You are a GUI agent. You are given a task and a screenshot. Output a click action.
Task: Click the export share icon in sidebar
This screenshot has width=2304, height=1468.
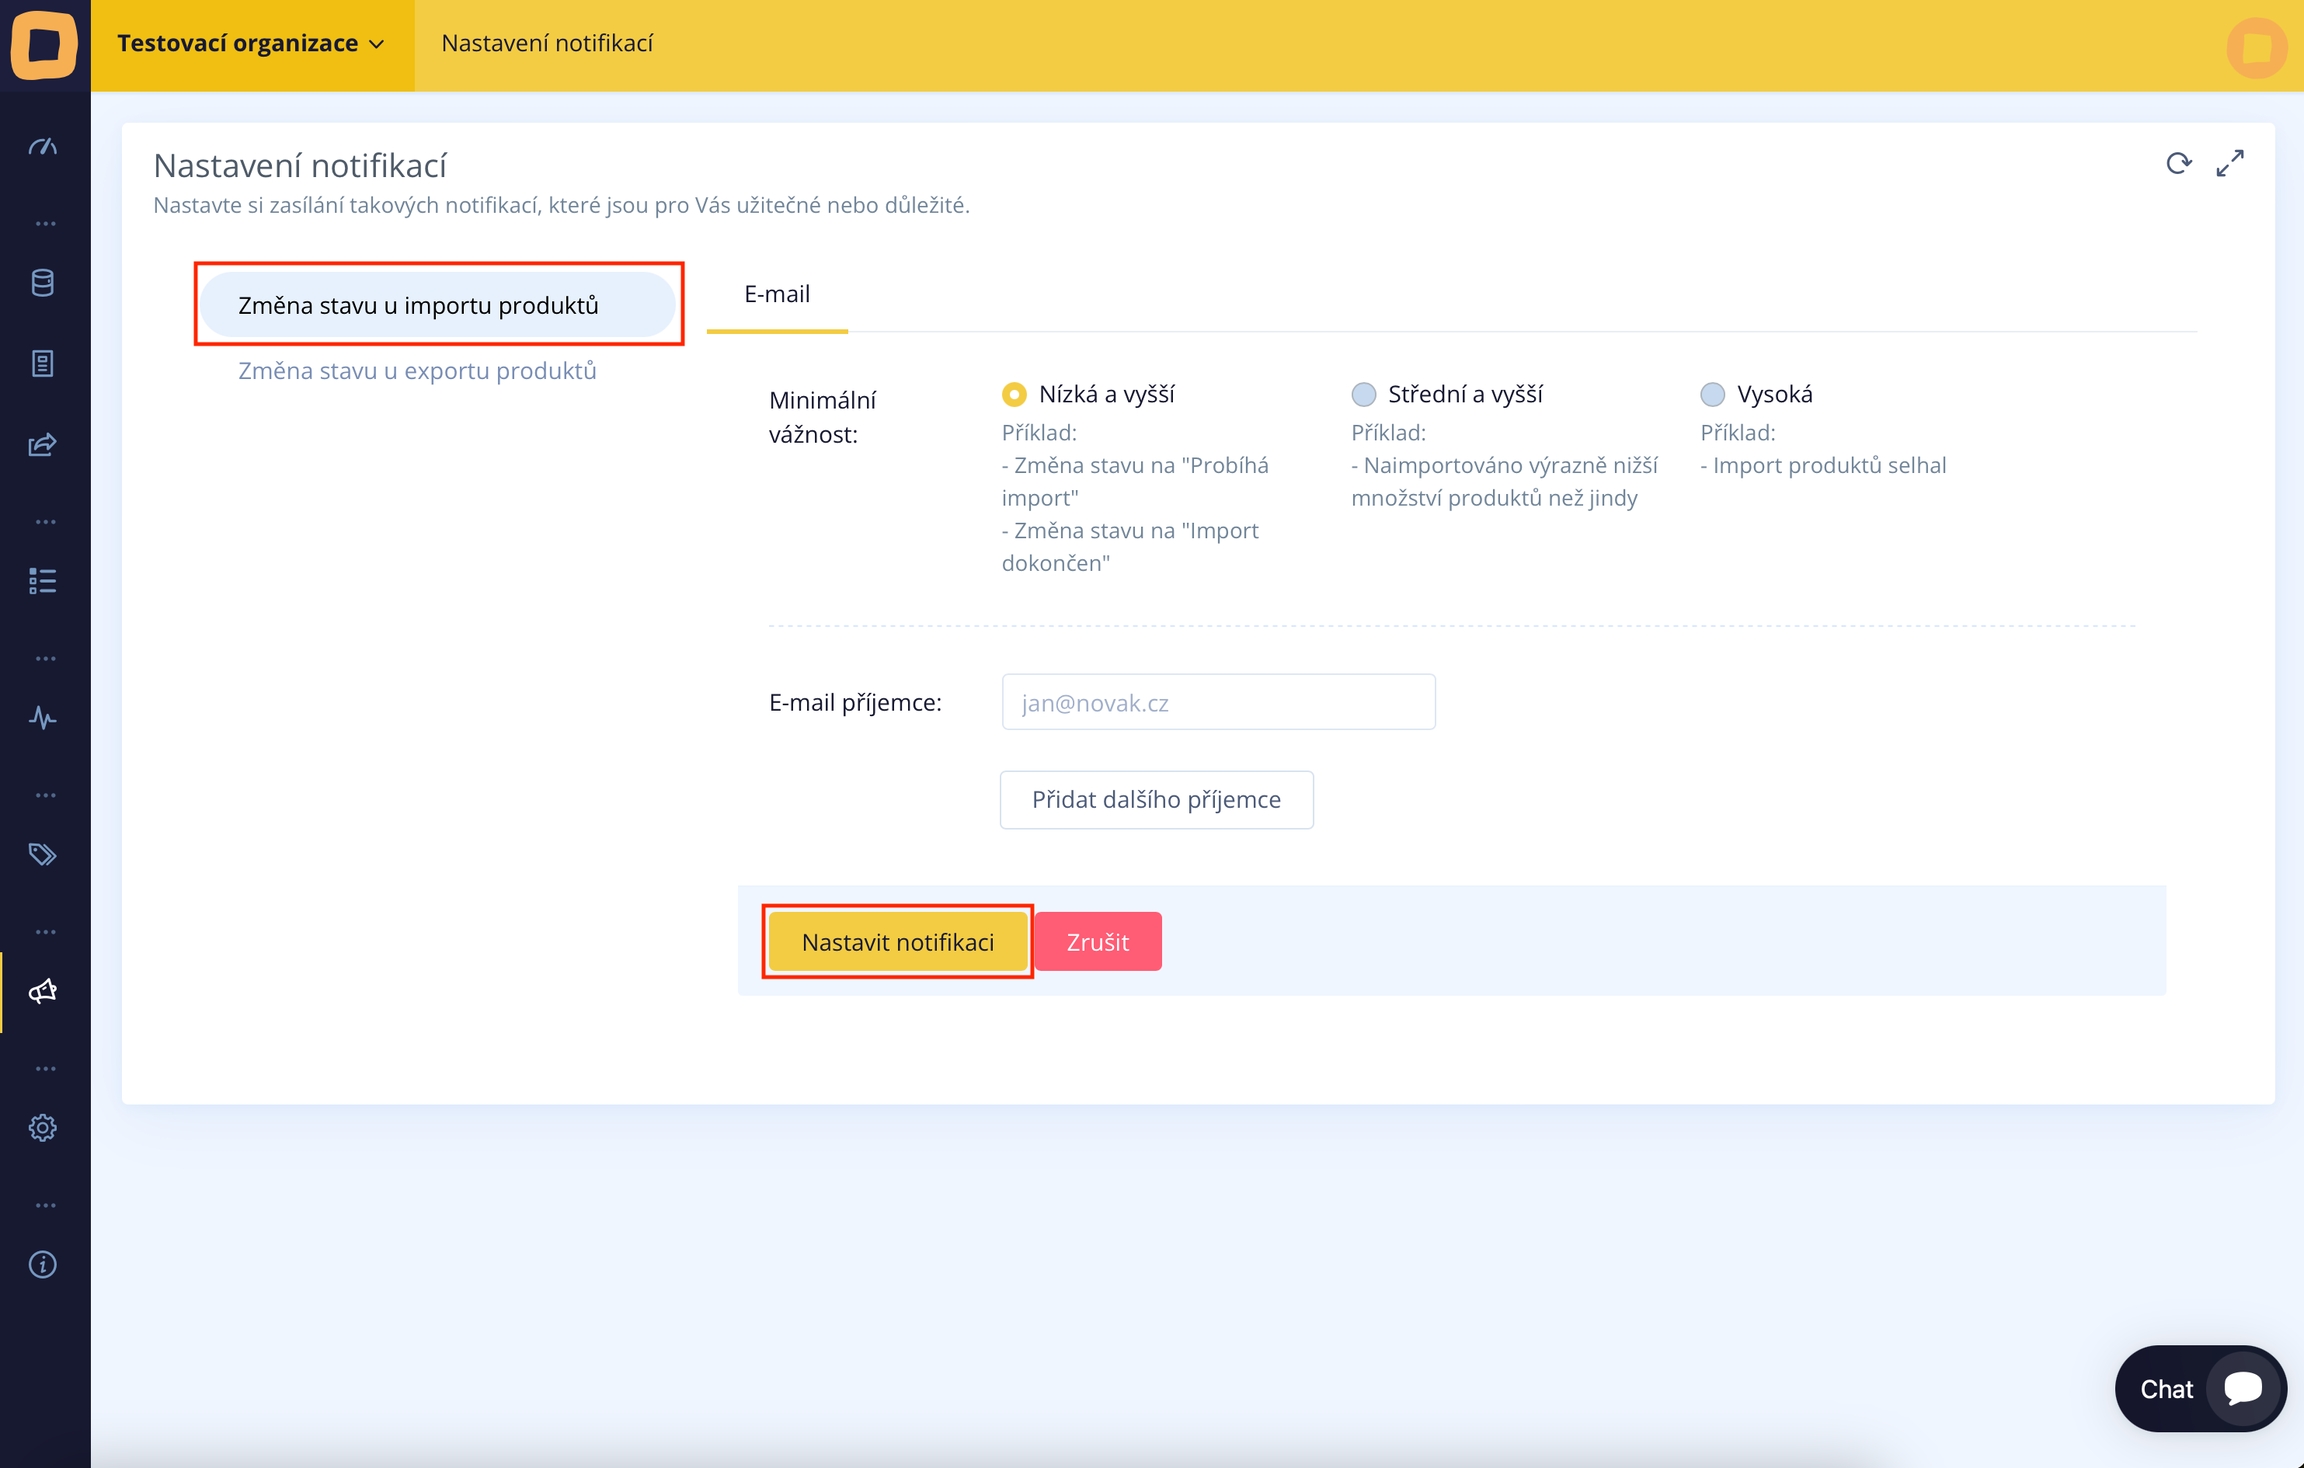click(42, 444)
